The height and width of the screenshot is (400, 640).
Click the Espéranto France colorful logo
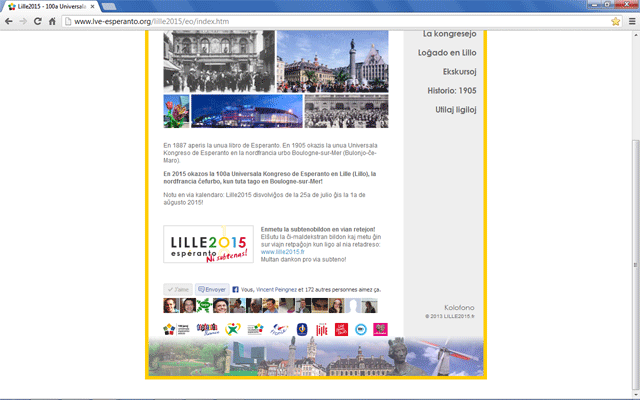pyautogui.click(x=207, y=329)
